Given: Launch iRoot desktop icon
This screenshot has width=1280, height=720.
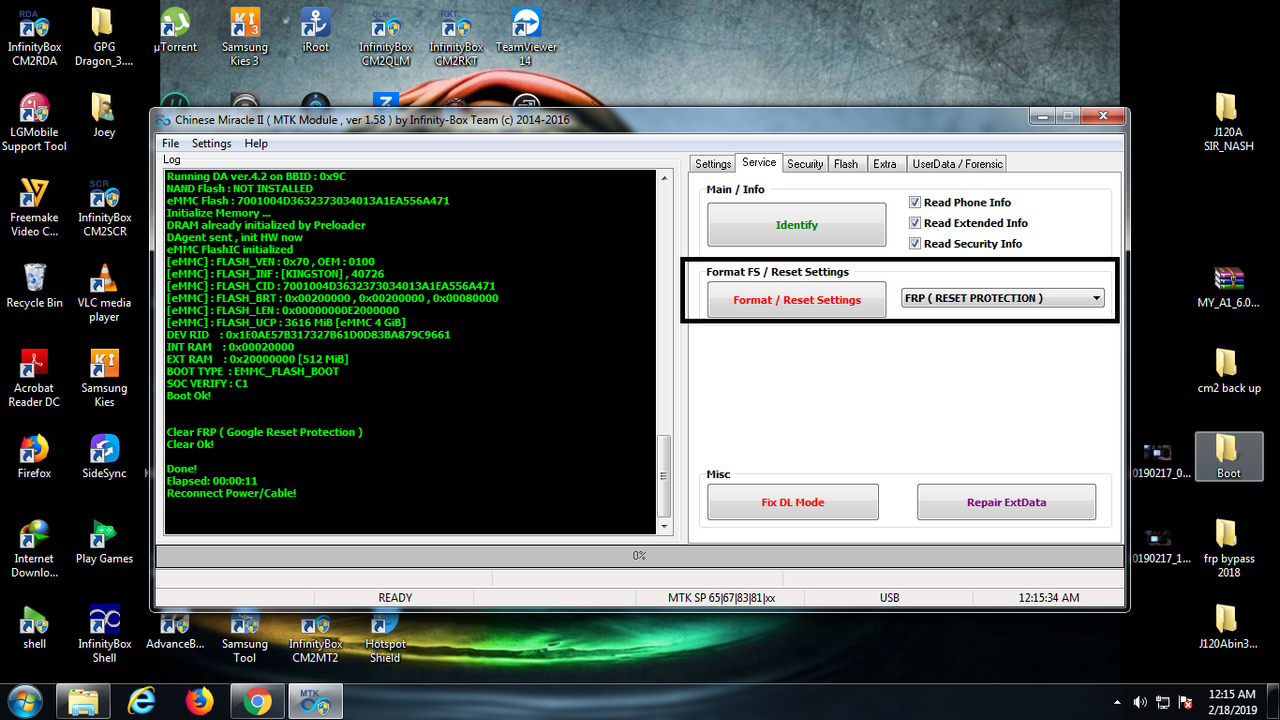Looking at the screenshot, I should [315, 30].
